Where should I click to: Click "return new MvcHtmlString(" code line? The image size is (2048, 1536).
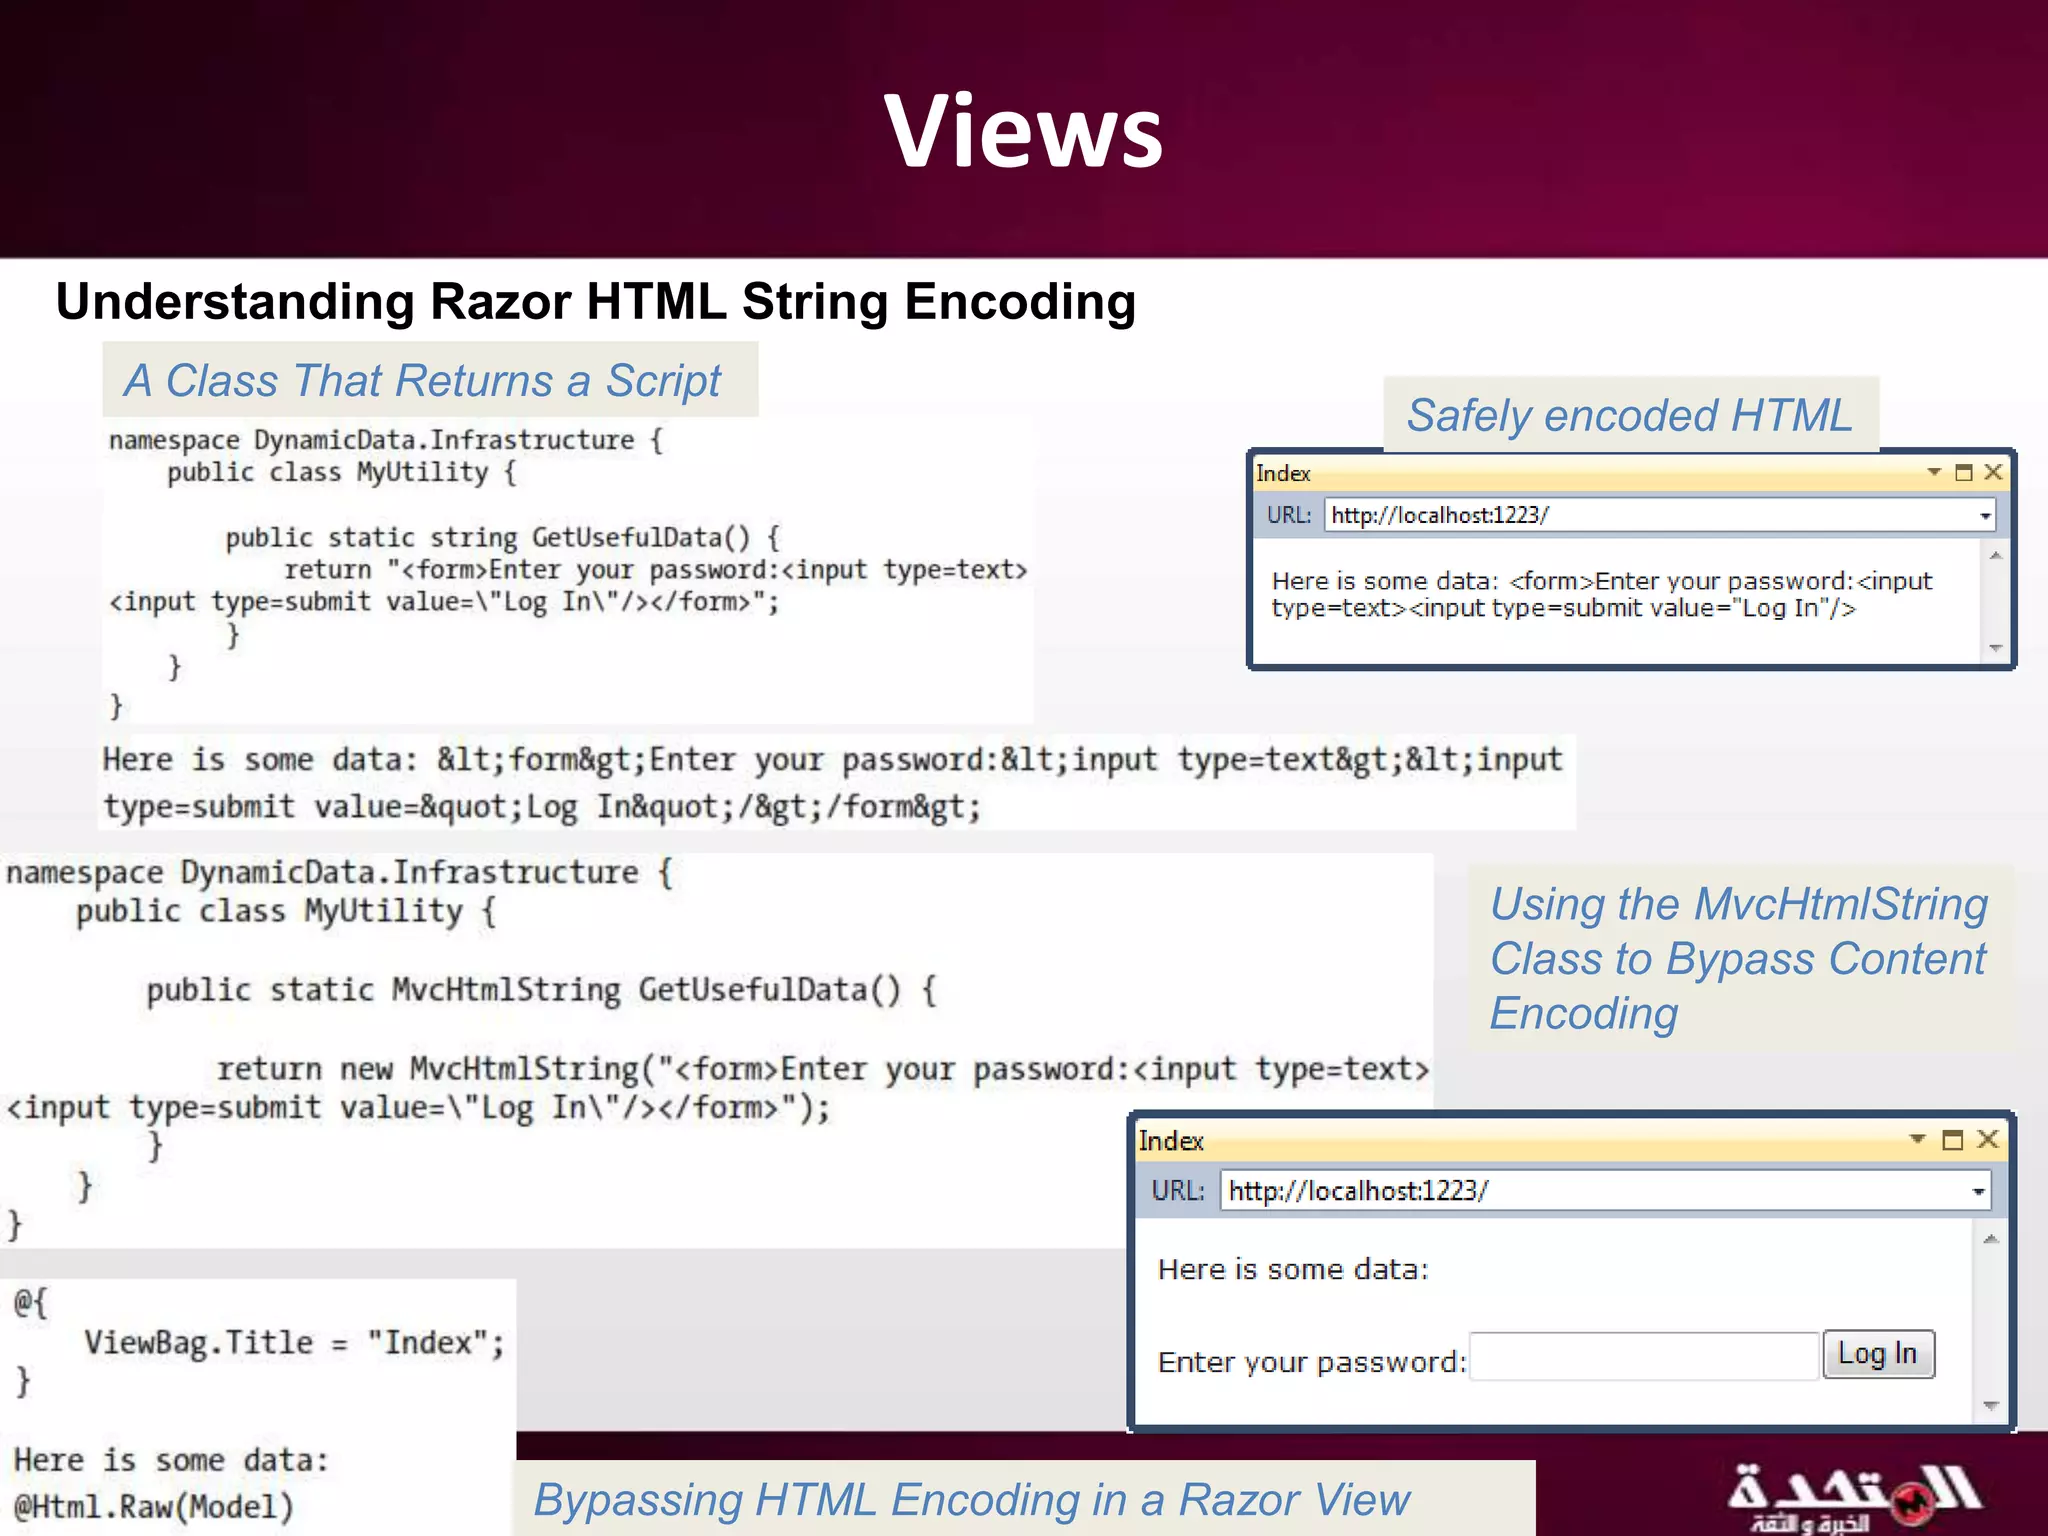pos(822,1069)
